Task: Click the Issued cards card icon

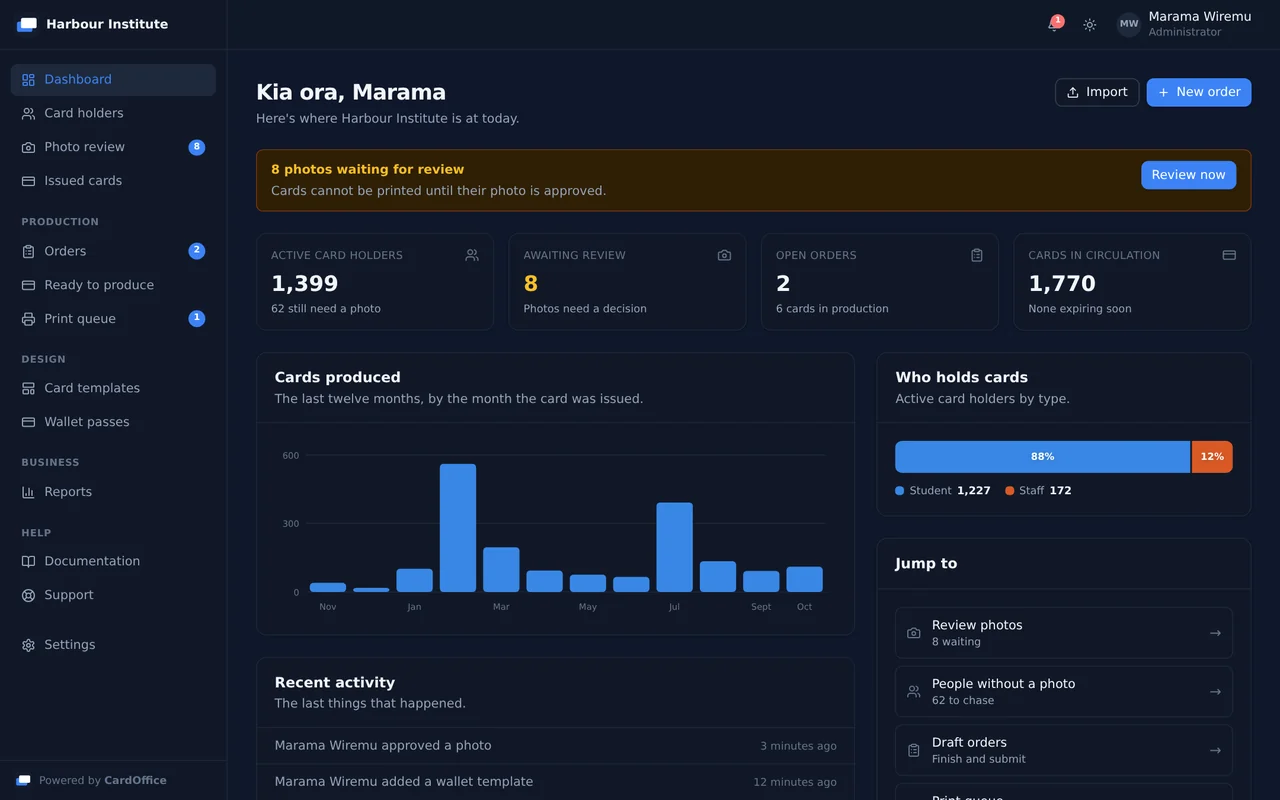Action: pyautogui.click(x=28, y=181)
